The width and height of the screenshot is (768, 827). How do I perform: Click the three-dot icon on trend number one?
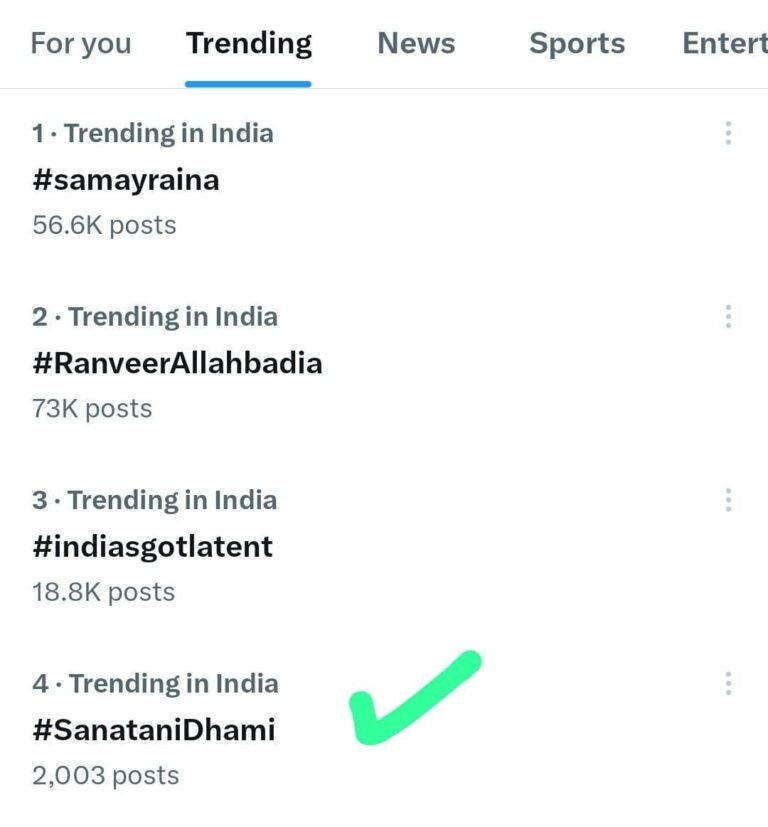728,133
